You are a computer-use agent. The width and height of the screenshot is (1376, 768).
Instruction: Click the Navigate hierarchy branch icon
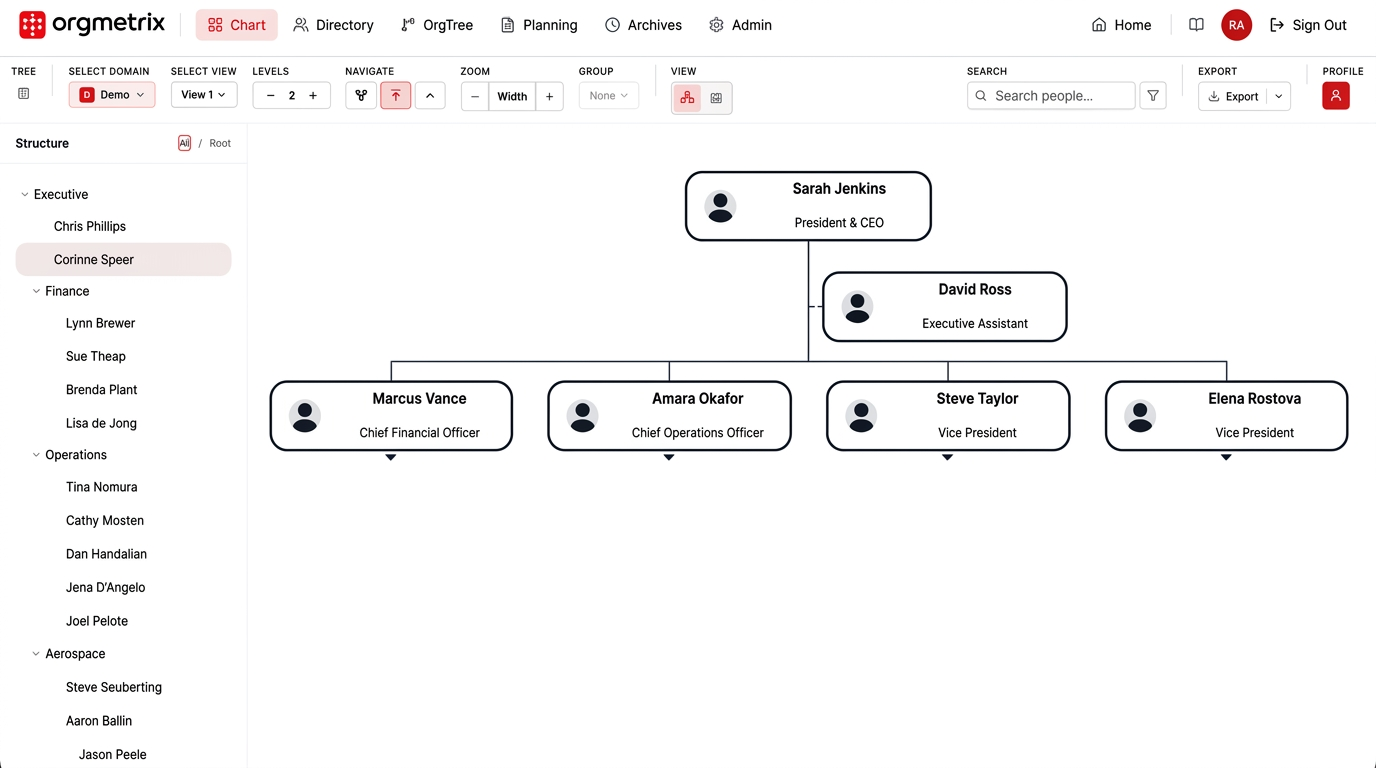361,96
